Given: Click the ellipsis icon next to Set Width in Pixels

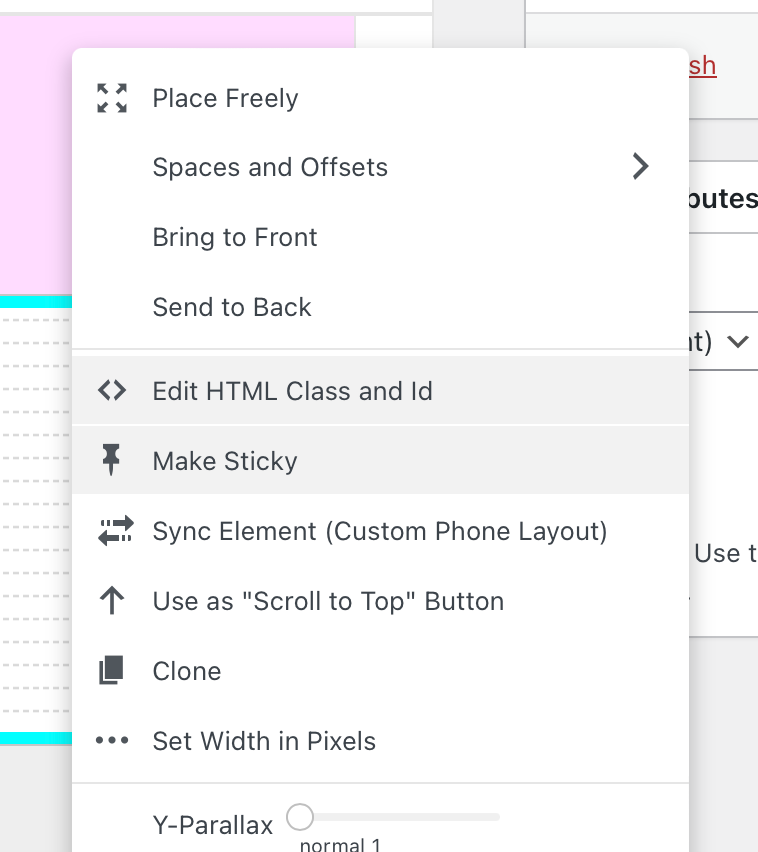Looking at the screenshot, I should [112, 740].
